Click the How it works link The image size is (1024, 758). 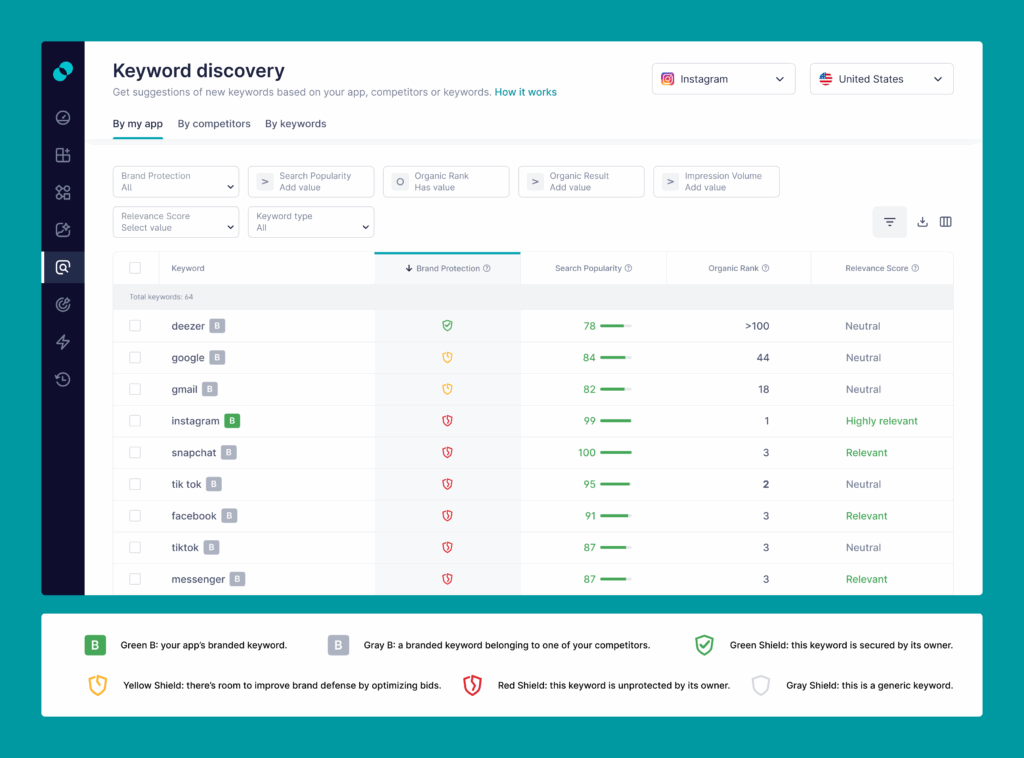(525, 91)
